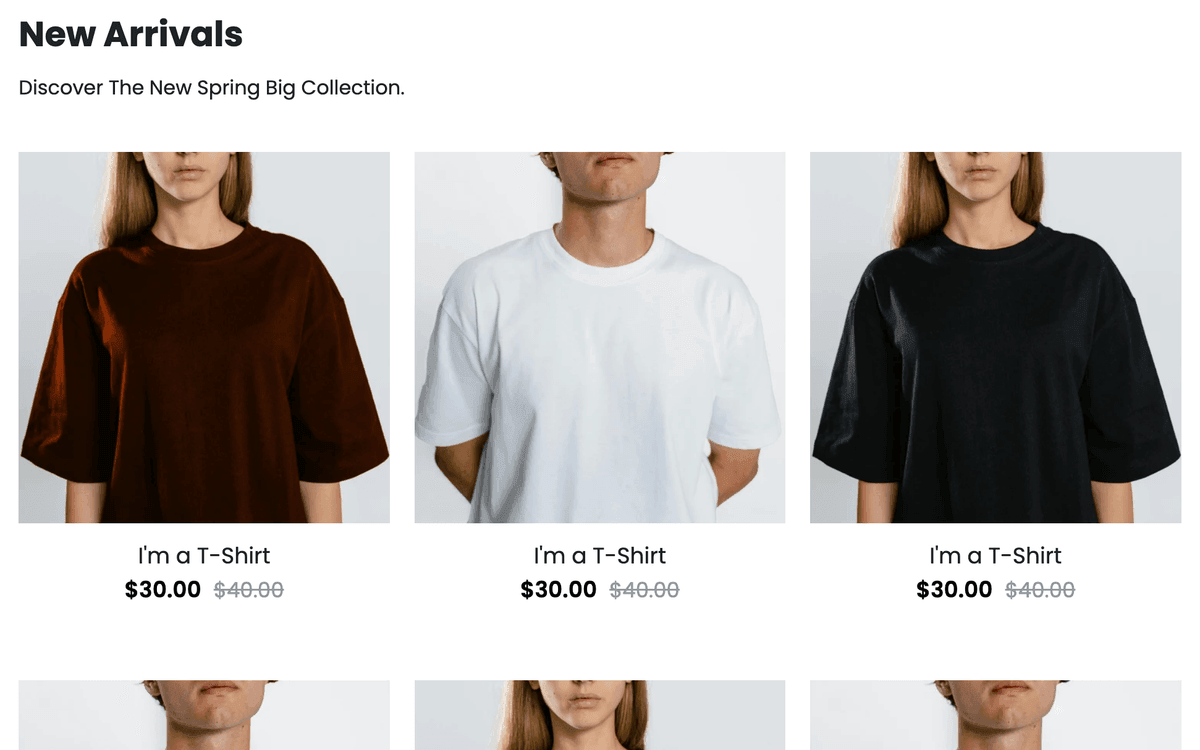
Task: Click the title under the white T-shirt
Action: point(599,556)
